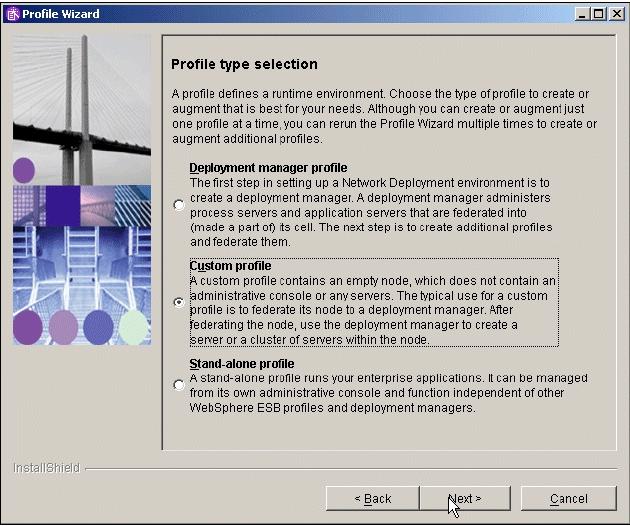Click the 'Profile type selection' title
The height and width of the screenshot is (526, 630).
coord(244,64)
